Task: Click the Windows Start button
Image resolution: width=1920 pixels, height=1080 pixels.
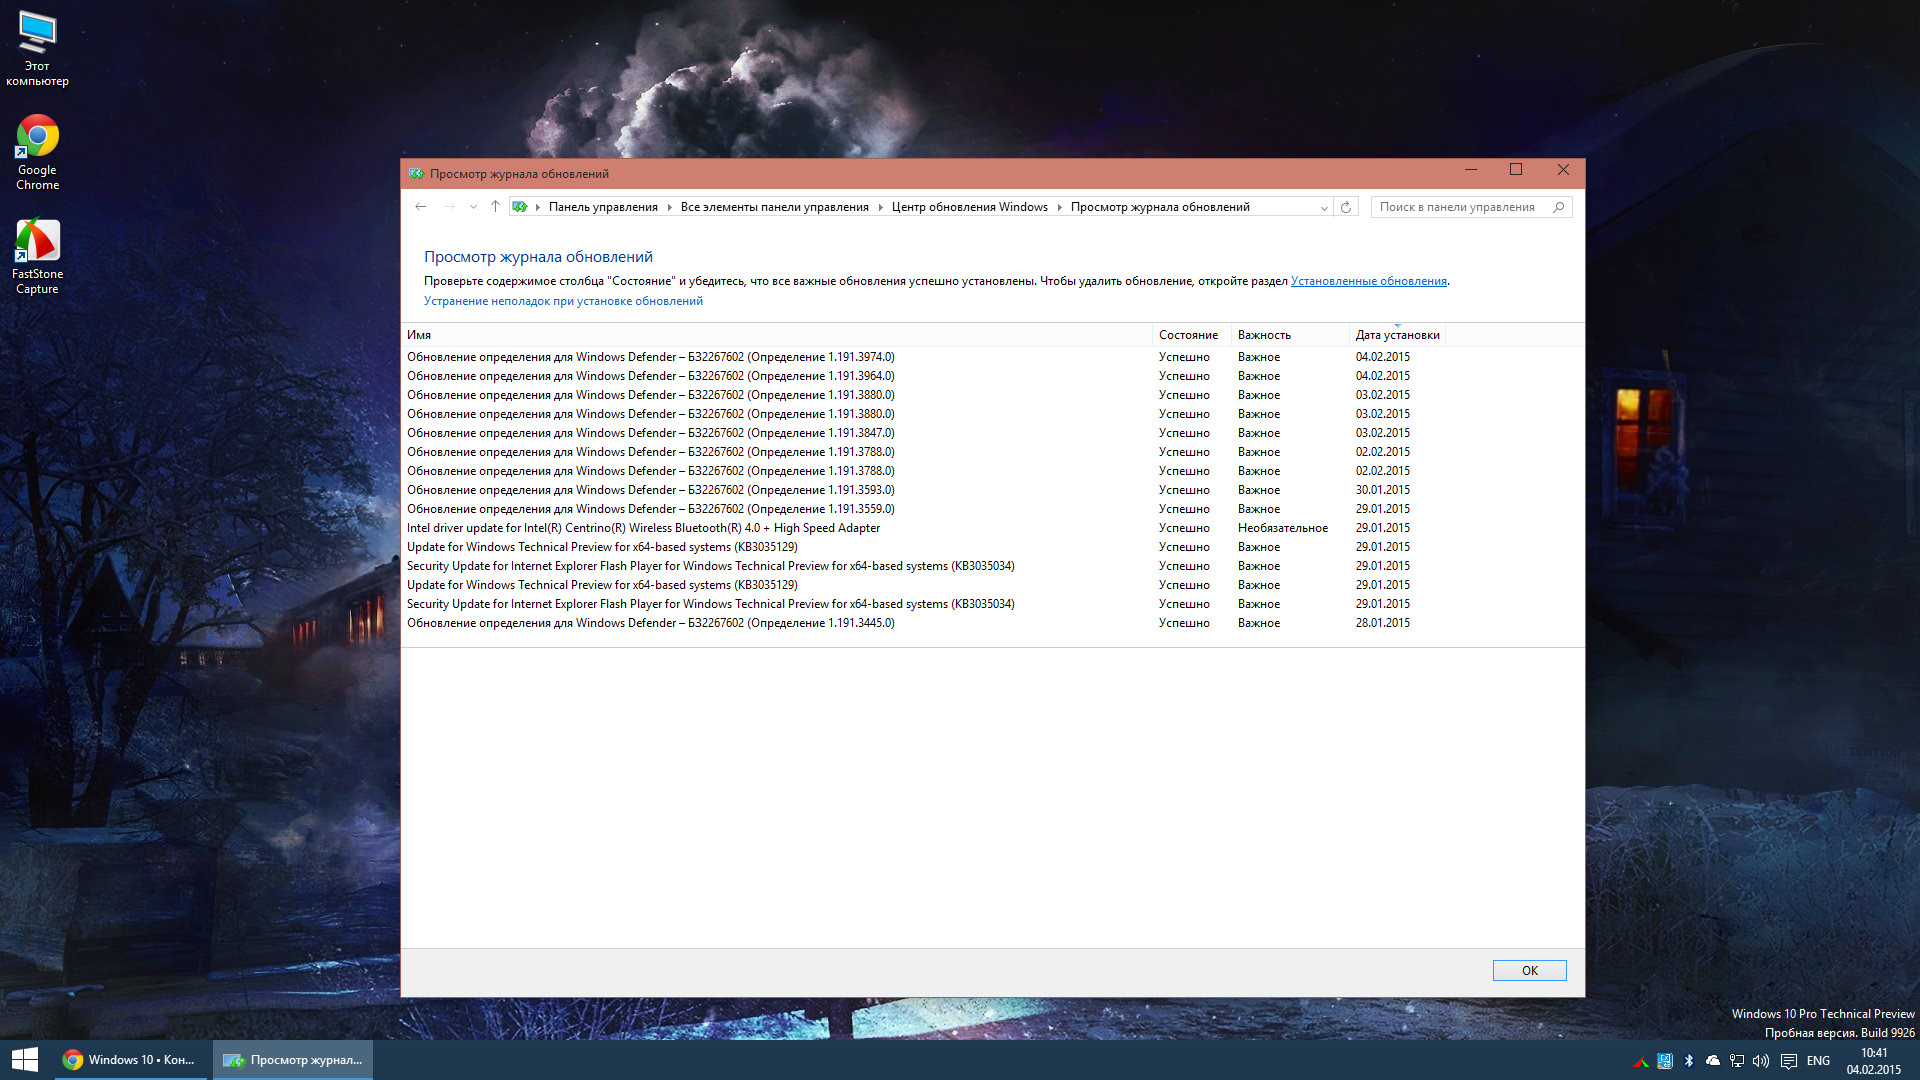Action: click(x=25, y=1060)
